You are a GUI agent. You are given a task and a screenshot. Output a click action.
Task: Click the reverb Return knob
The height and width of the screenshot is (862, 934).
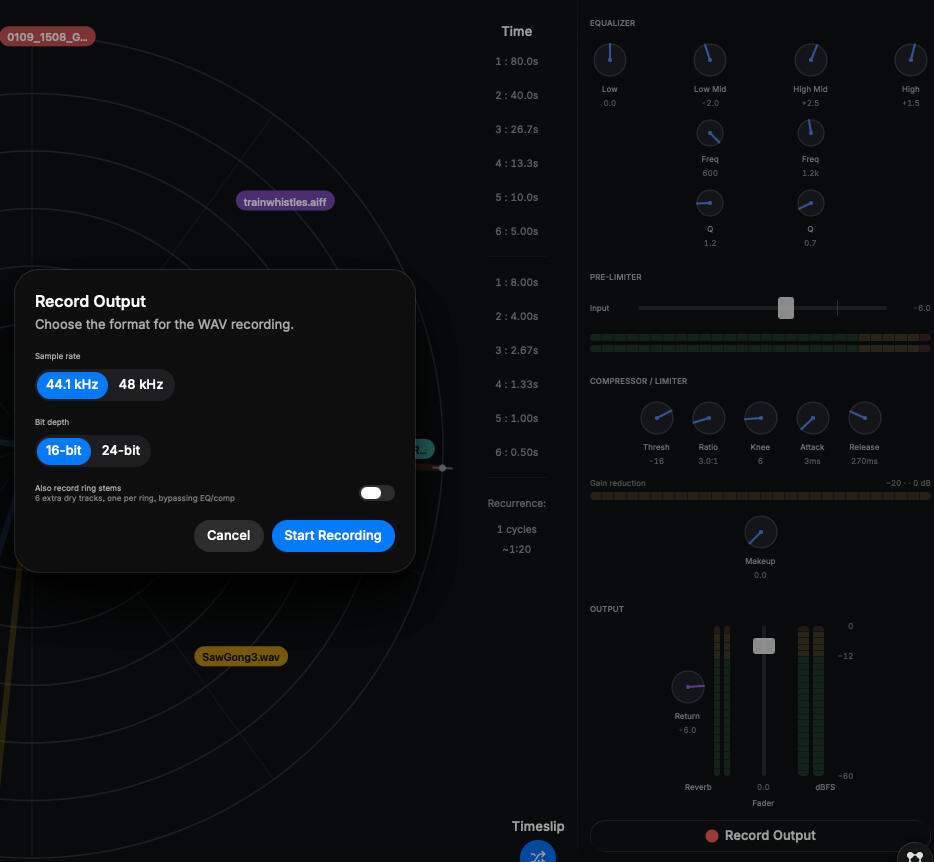point(687,687)
